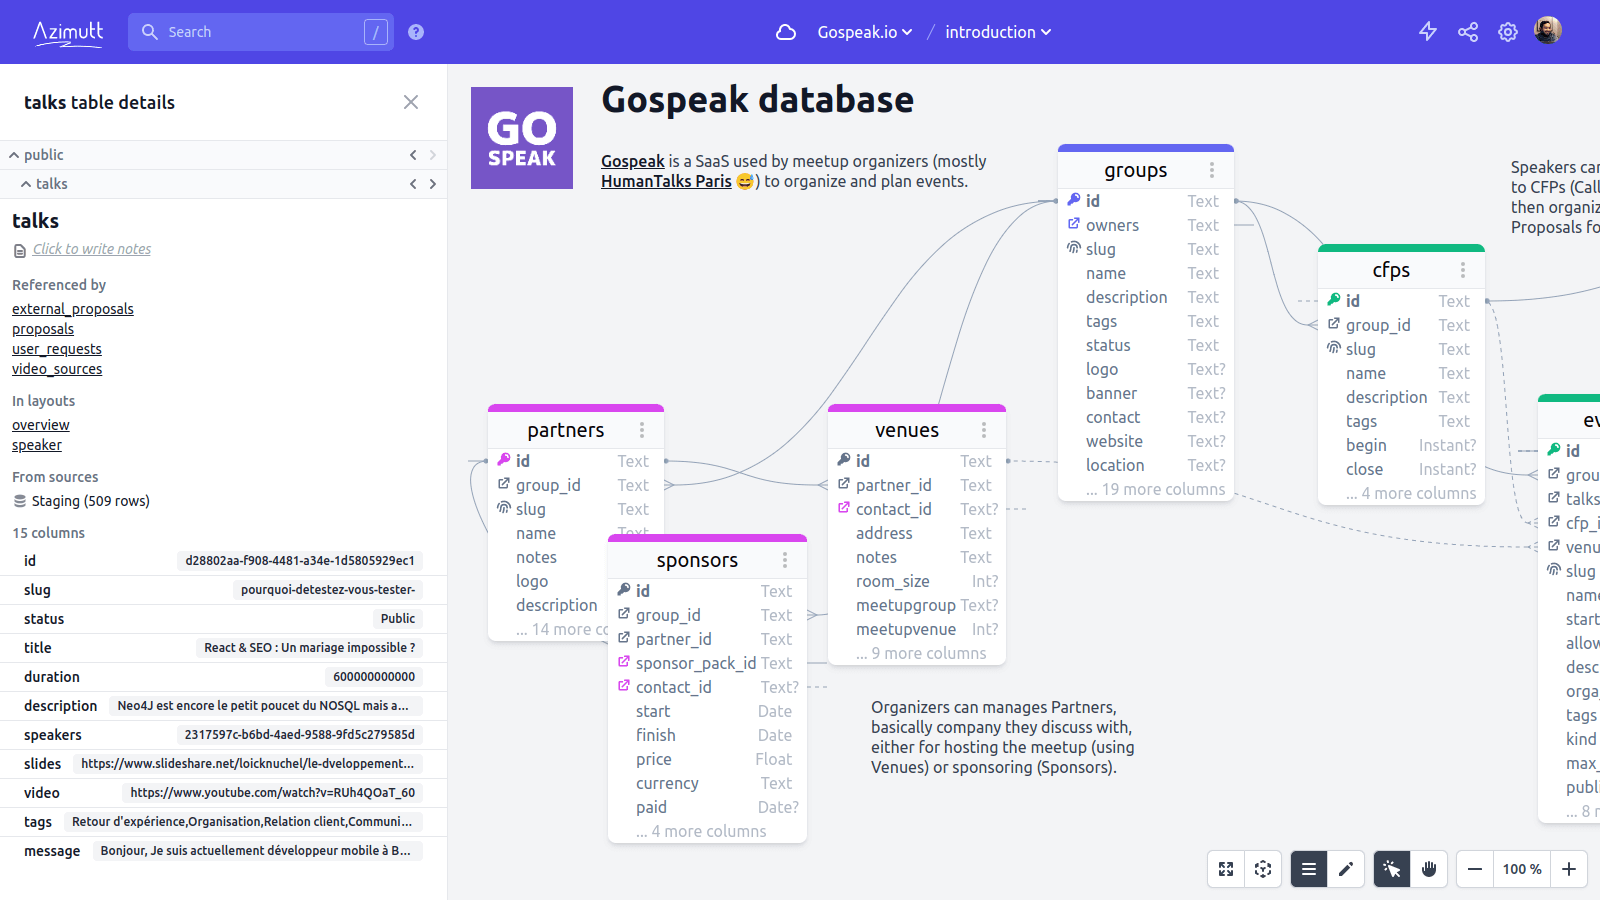The image size is (1600, 900).
Task: Click the share icon in the header
Action: click(1467, 31)
